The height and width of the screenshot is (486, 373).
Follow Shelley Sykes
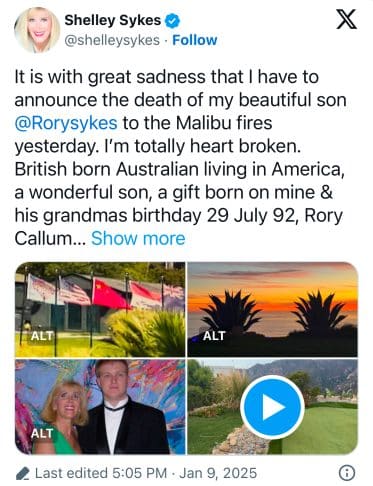click(x=195, y=40)
